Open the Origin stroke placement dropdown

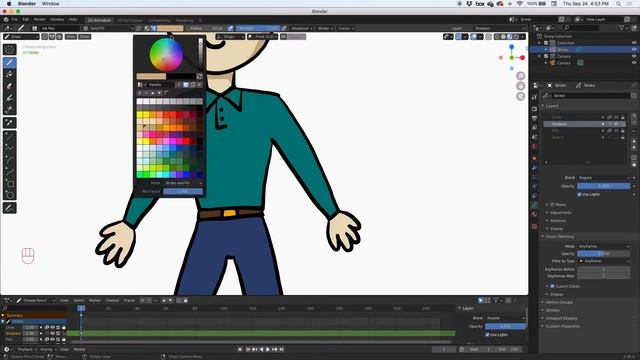tap(230, 37)
